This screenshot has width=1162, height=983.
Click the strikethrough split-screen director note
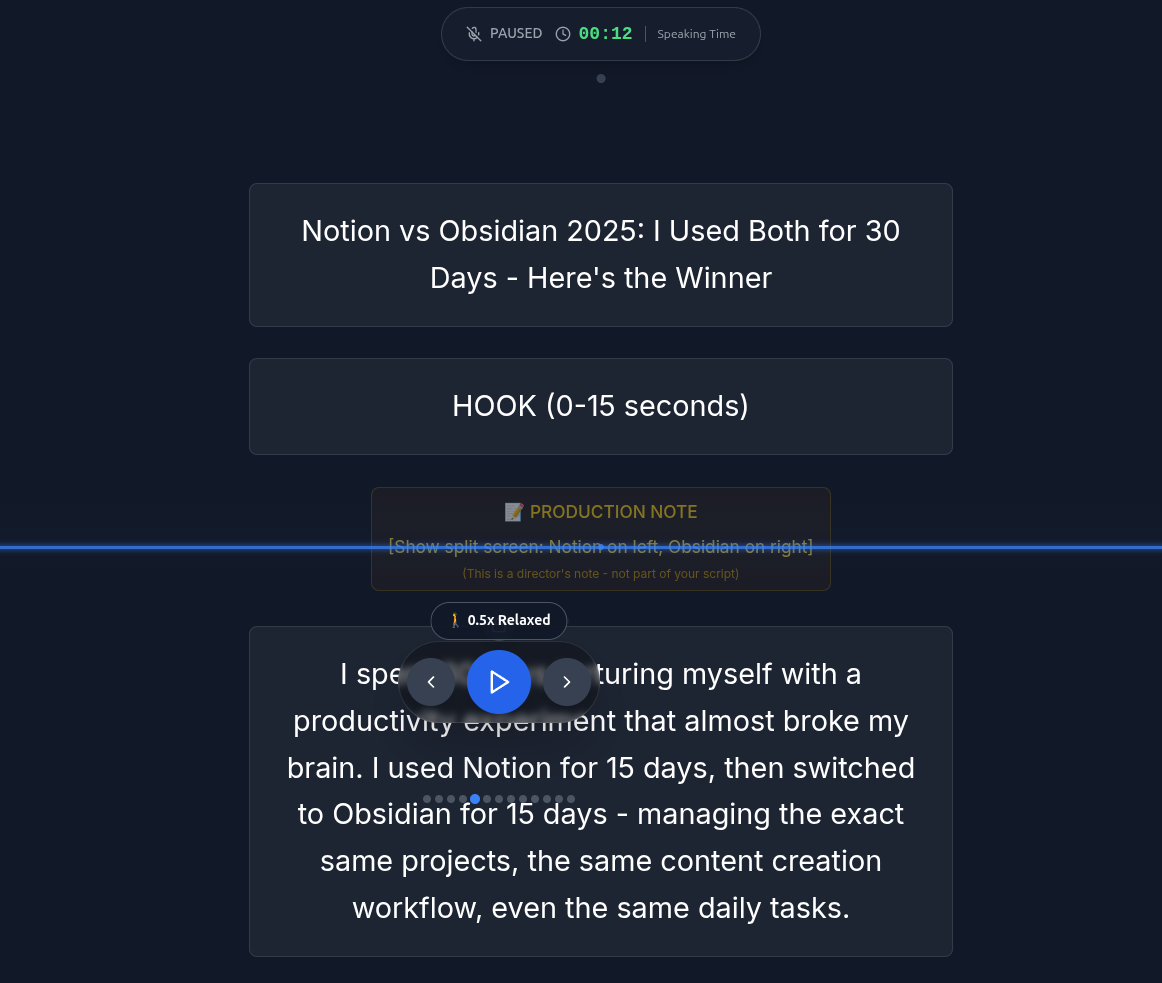click(x=600, y=546)
